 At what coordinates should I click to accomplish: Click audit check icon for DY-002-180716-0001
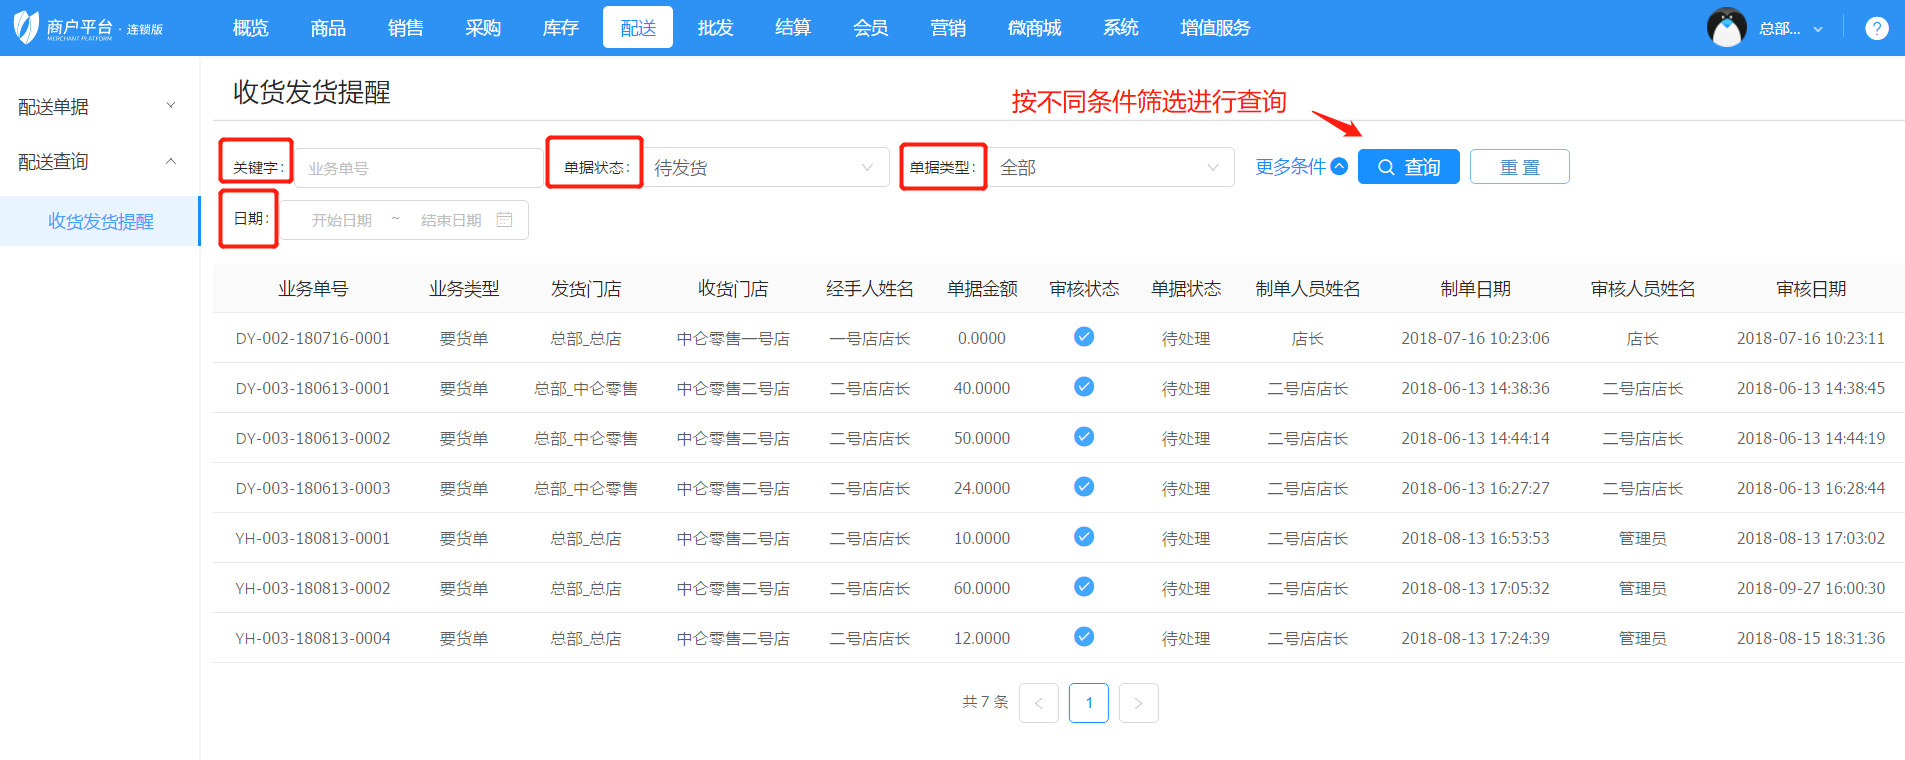[x=1083, y=337]
